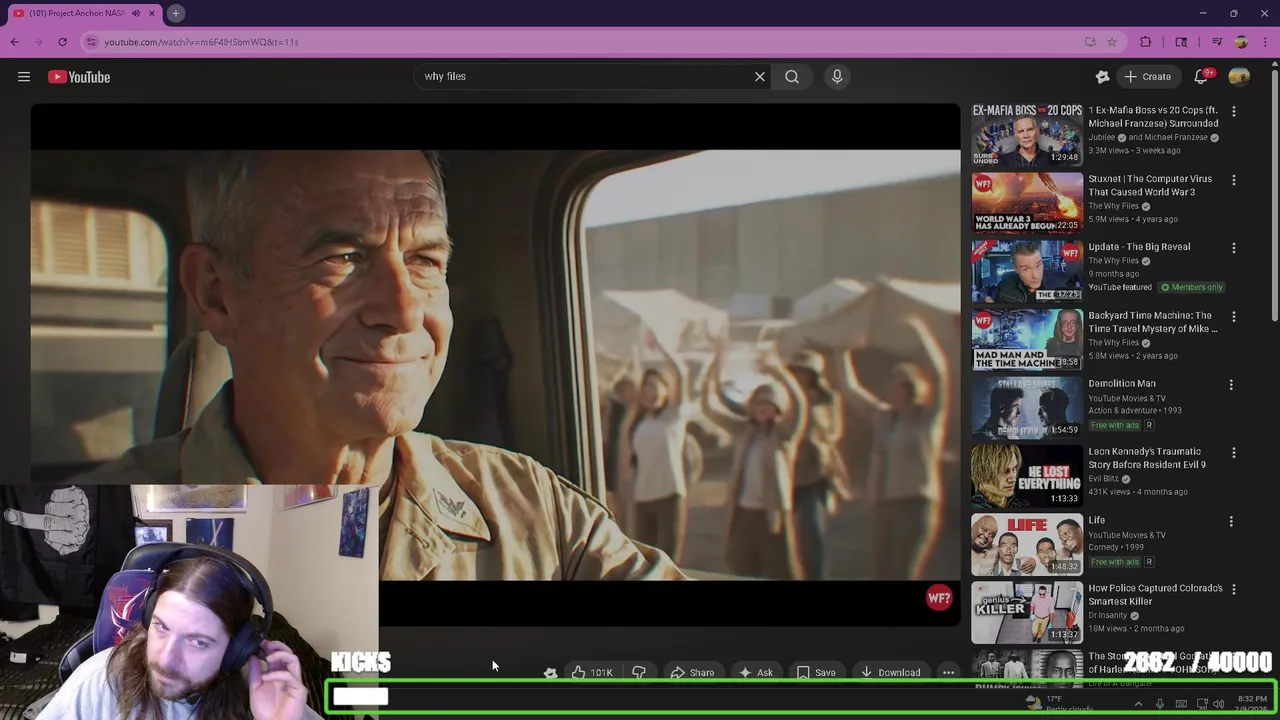This screenshot has height=720, width=1280.
Task: Open options for the movie Life
Action: tap(1231, 521)
